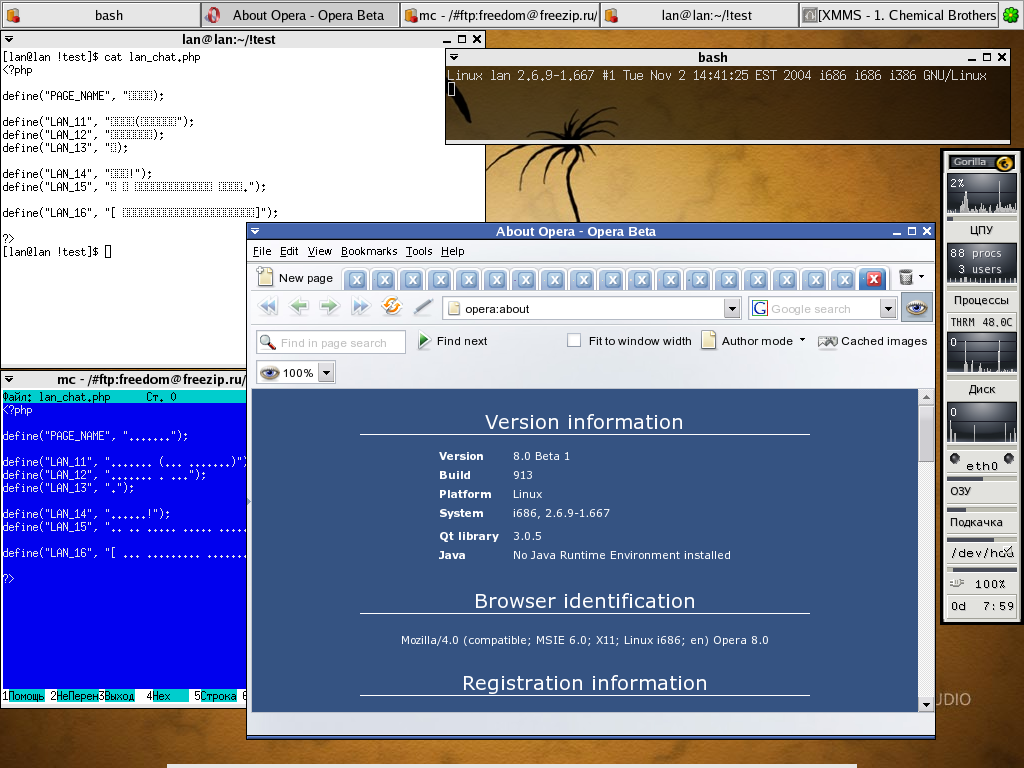Switch to mc ftp window via taskbar
Image resolution: width=1024 pixels, height=768 pixels.
tap(500, 15)
